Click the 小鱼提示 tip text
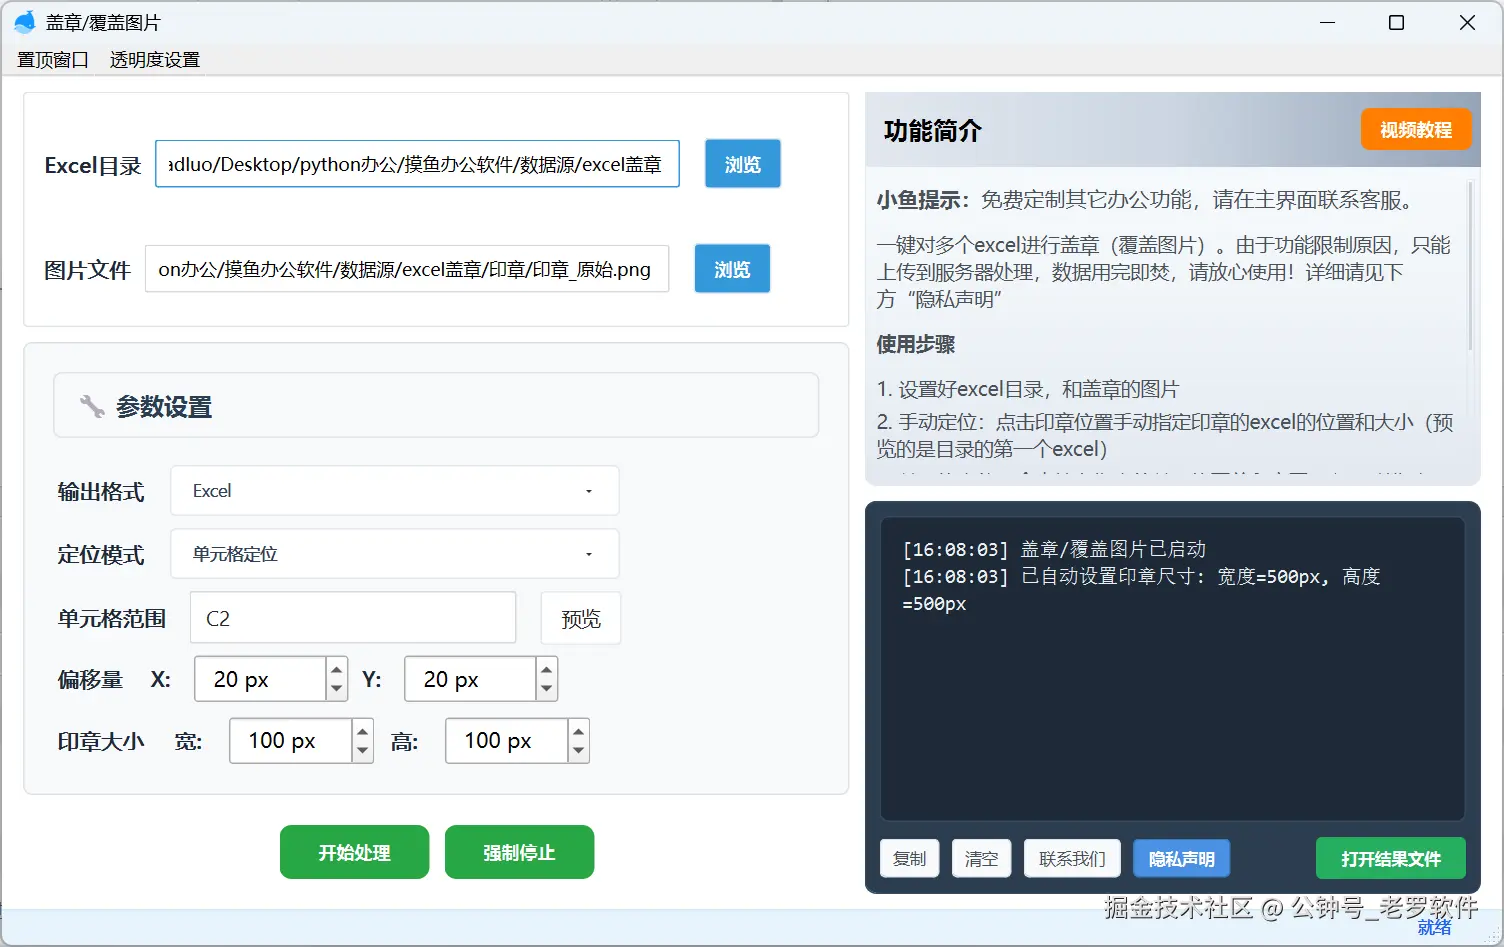The width and height of the screenshot is (1504, 947). [1148, 200]
